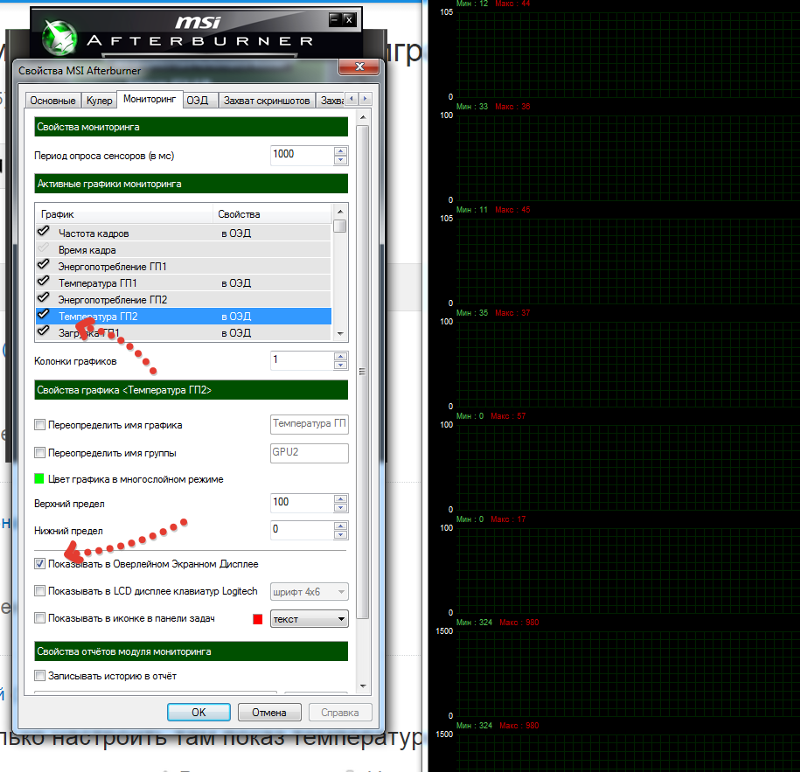Click the Отмена button
The height and width of the screenshot is (772, 800).
(x=269, y=712)
